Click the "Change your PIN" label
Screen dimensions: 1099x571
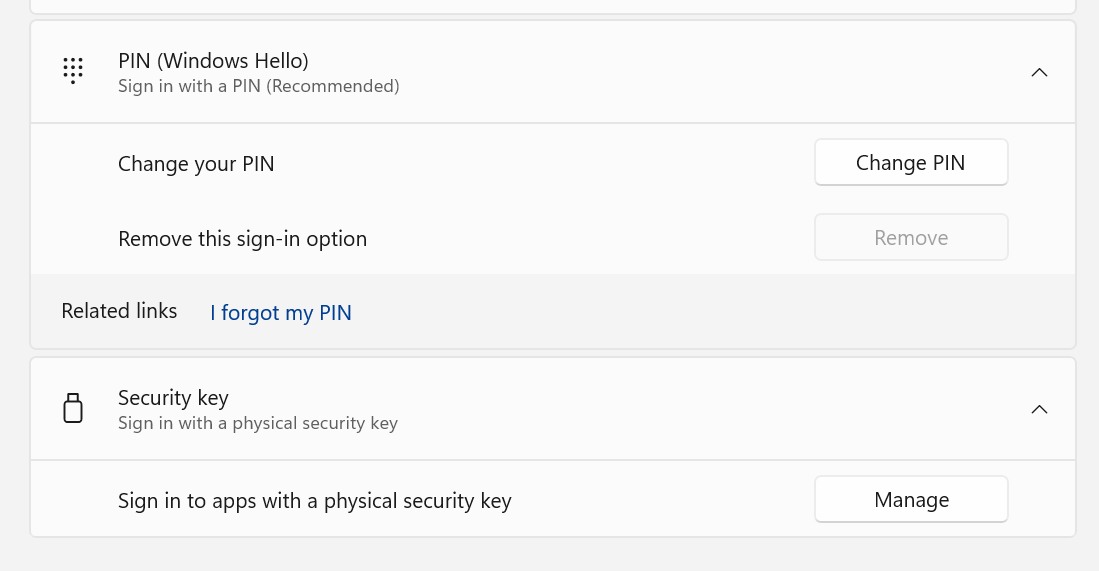[x=196, y=164]
